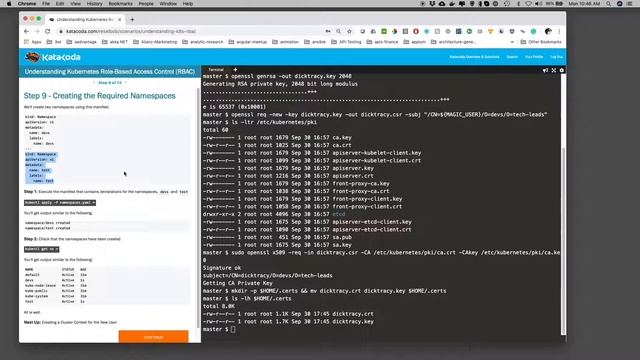Add a new terminal tab with plus
Viewport: 640px width, 360px height.
point(235,70)
